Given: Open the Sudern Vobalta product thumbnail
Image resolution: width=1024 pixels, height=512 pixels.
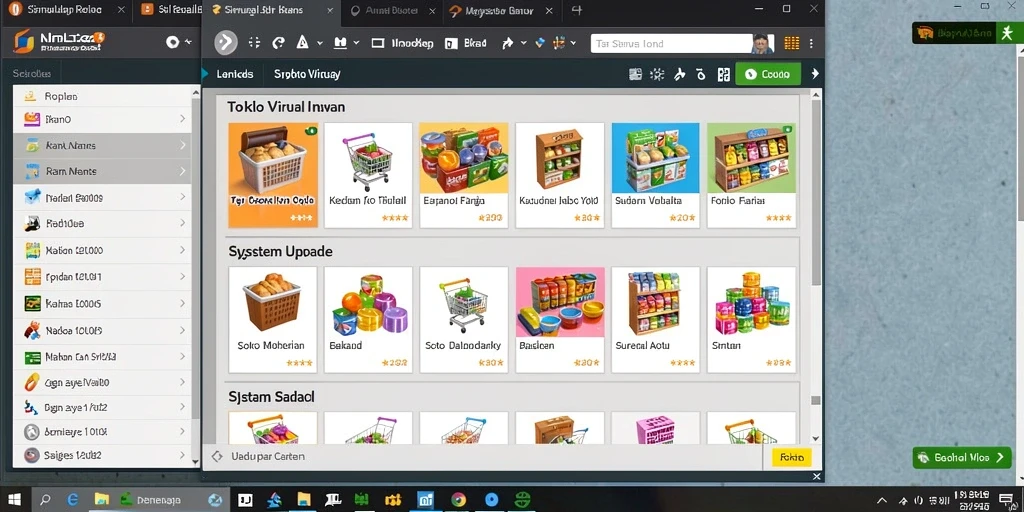Looking at the screenshot, I should (x=655, y=159).
